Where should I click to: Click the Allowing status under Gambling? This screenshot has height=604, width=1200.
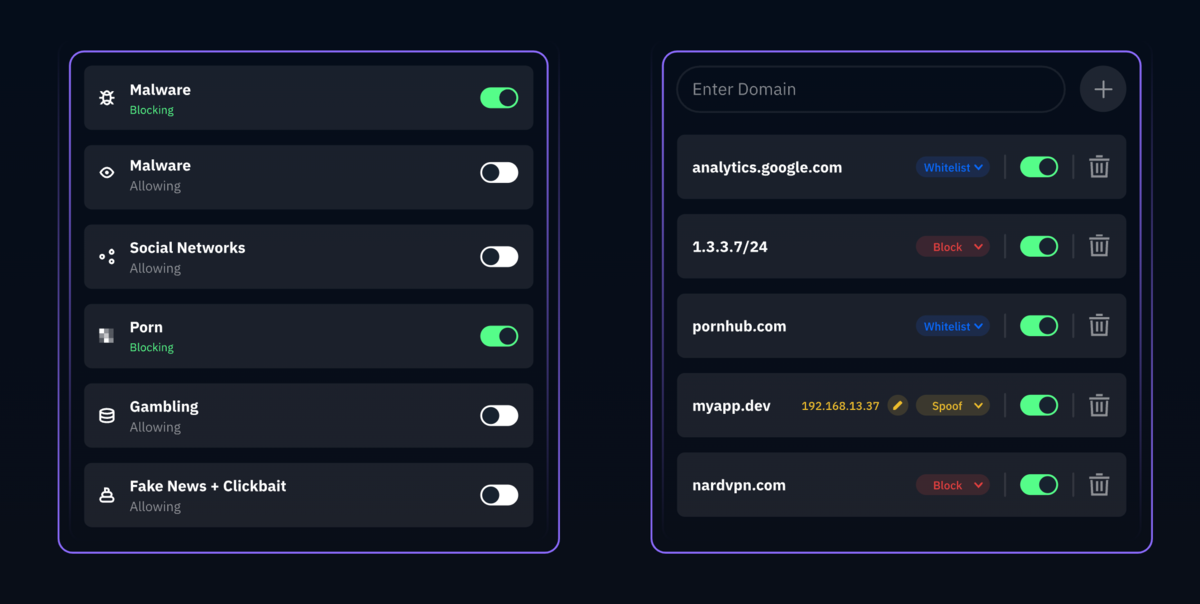[155, 427]
